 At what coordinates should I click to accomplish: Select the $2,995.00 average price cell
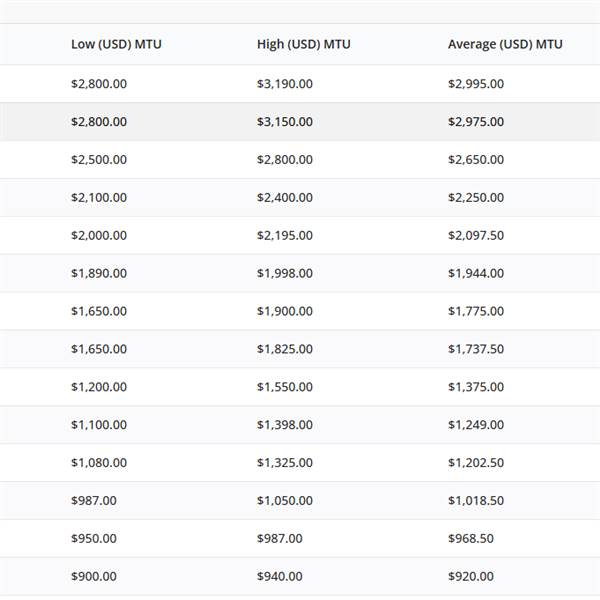click(476, 84)
